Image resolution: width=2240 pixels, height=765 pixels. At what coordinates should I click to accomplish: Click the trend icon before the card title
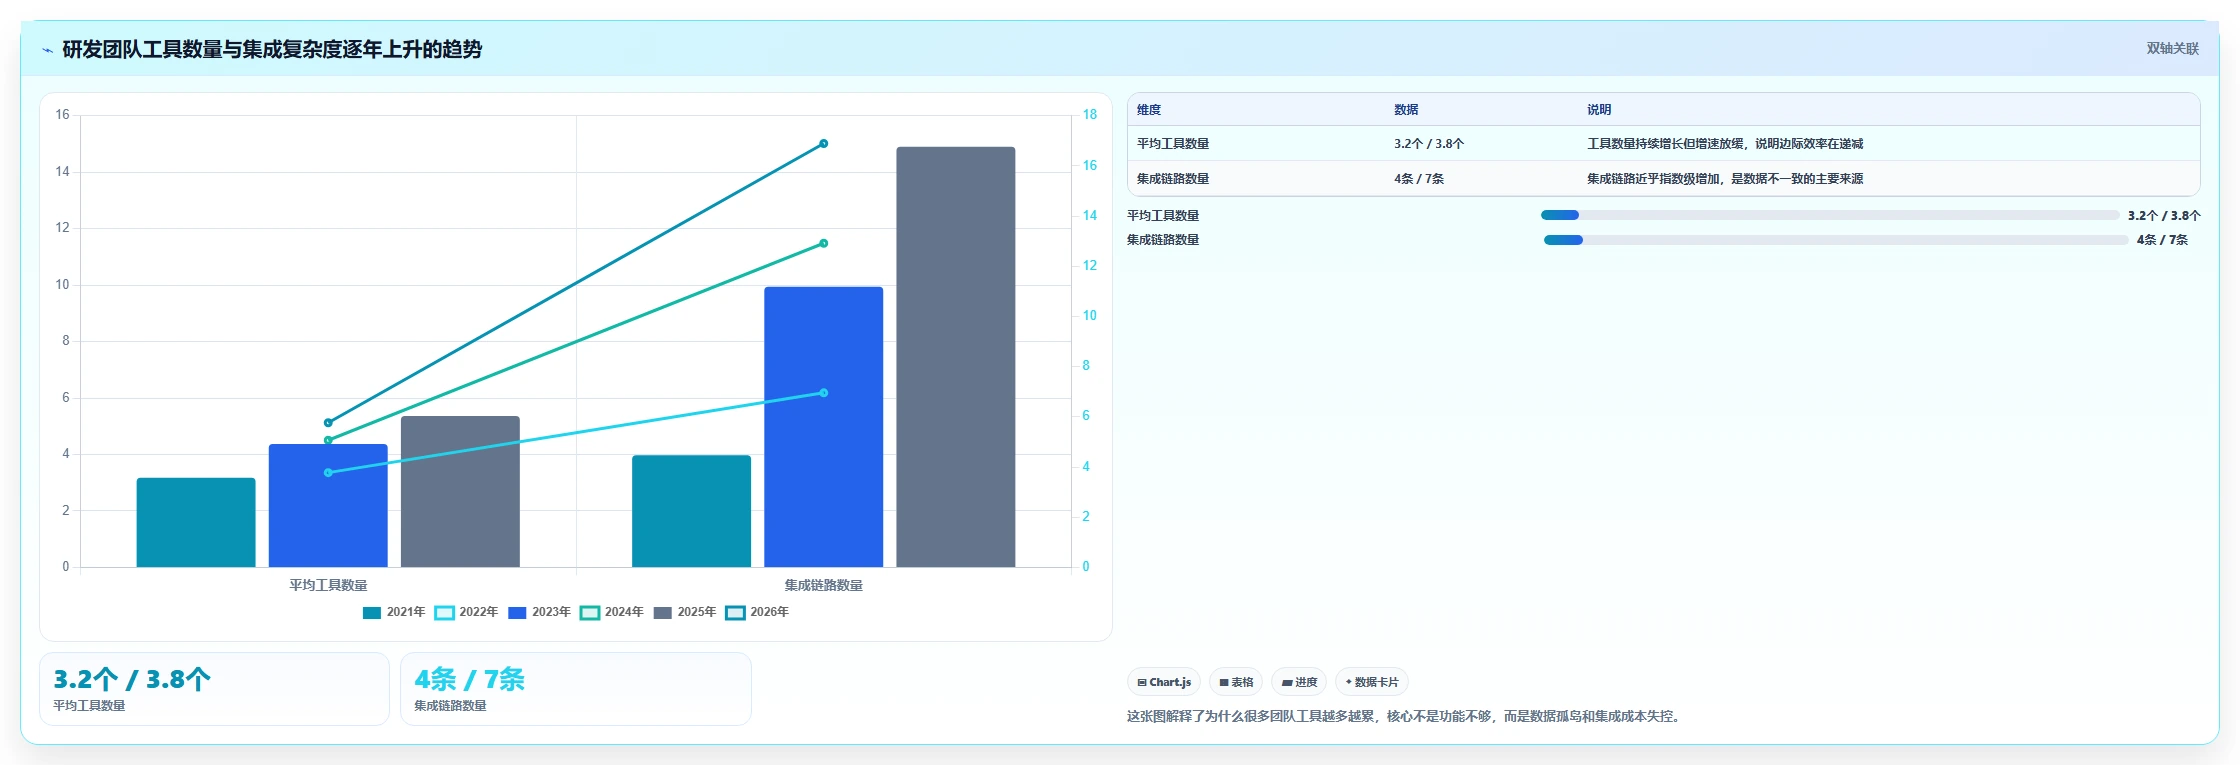click(x=47, y=50)
